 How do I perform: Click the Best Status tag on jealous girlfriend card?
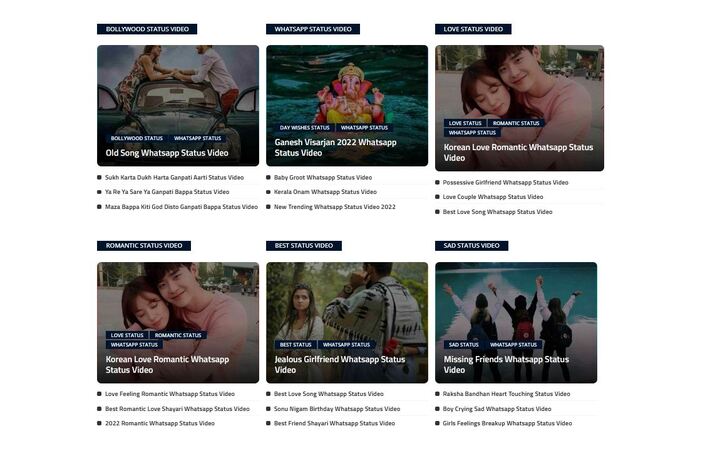click(295, 344)
